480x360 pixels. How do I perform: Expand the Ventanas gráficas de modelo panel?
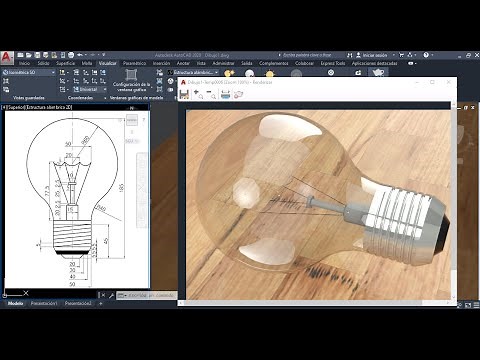click(x=136, y=98)
